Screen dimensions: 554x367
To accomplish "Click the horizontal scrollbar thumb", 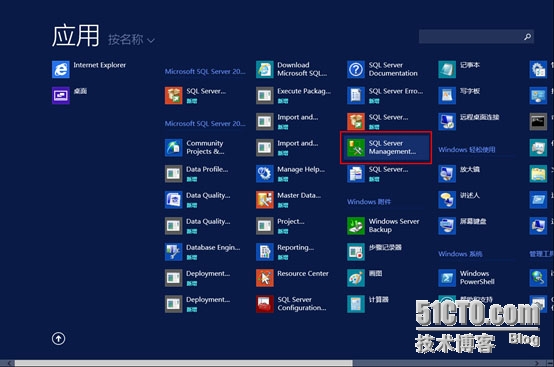I will point(184,363).
